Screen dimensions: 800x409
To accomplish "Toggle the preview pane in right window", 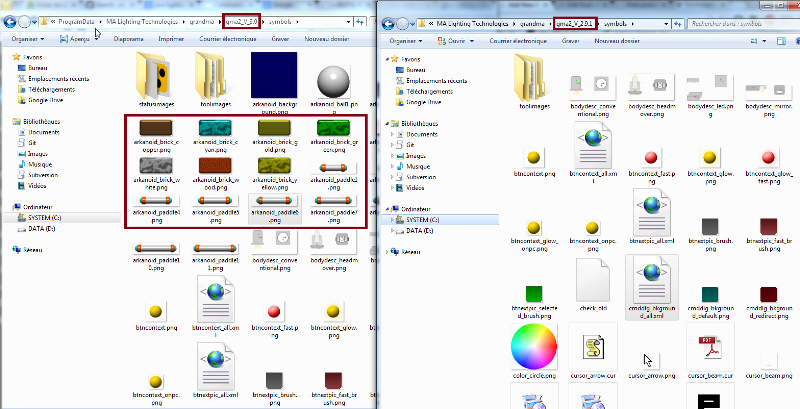I will 780,41.
